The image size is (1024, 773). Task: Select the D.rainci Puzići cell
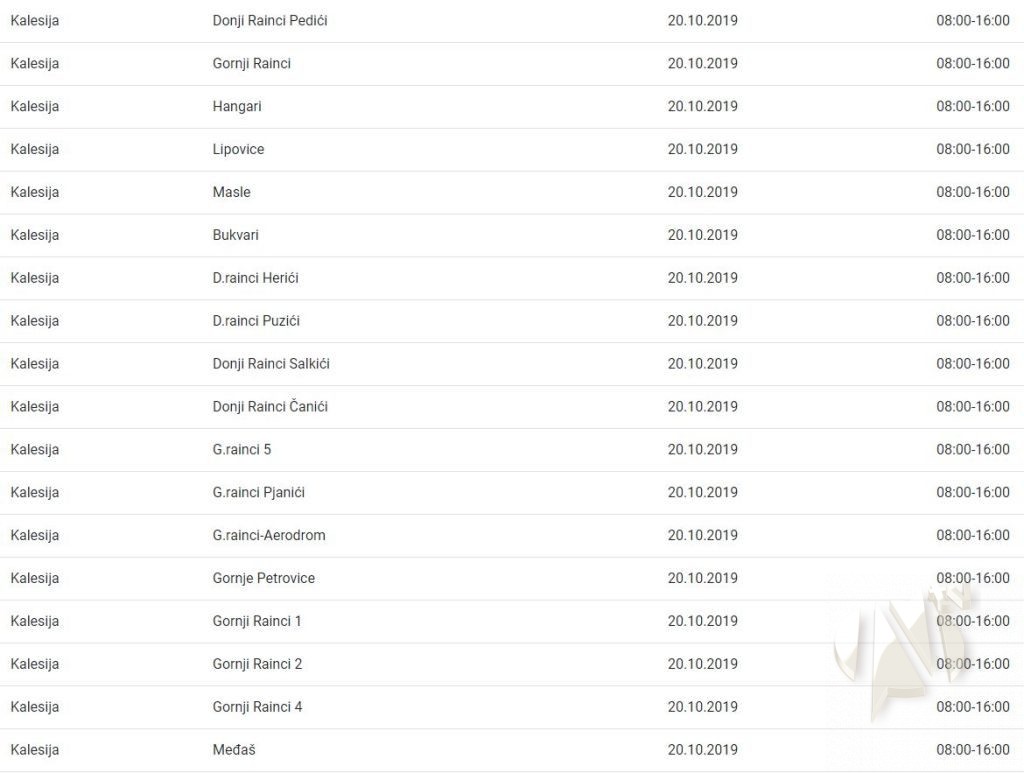tap(256, 322)
